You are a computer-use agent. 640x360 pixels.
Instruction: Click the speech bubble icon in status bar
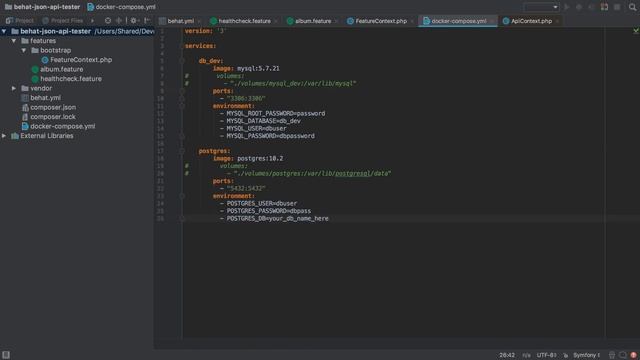622,355
